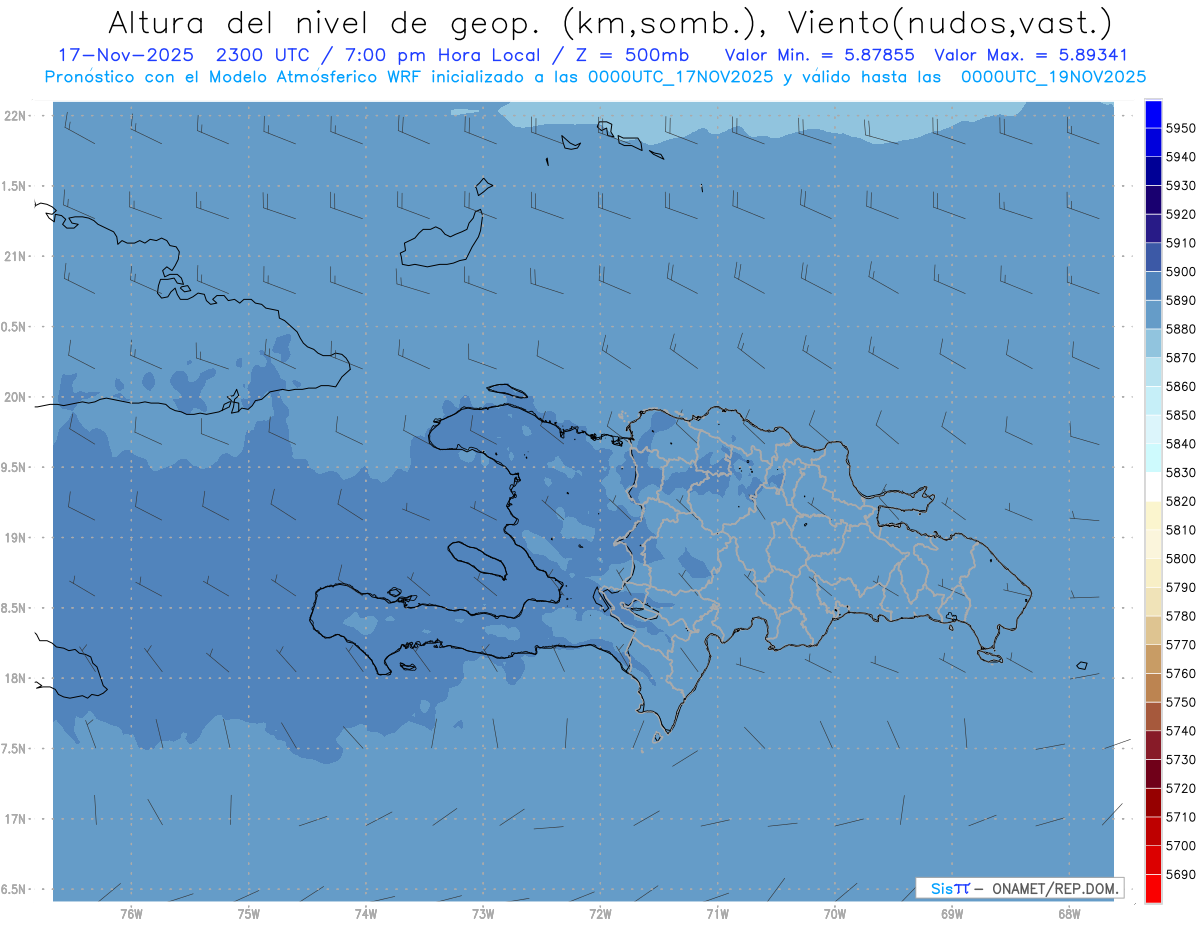Click the 'Valor Max. = 5.89341' text
The height and width of the screenshot is (927, 1200).
[x=1029, y=56]
